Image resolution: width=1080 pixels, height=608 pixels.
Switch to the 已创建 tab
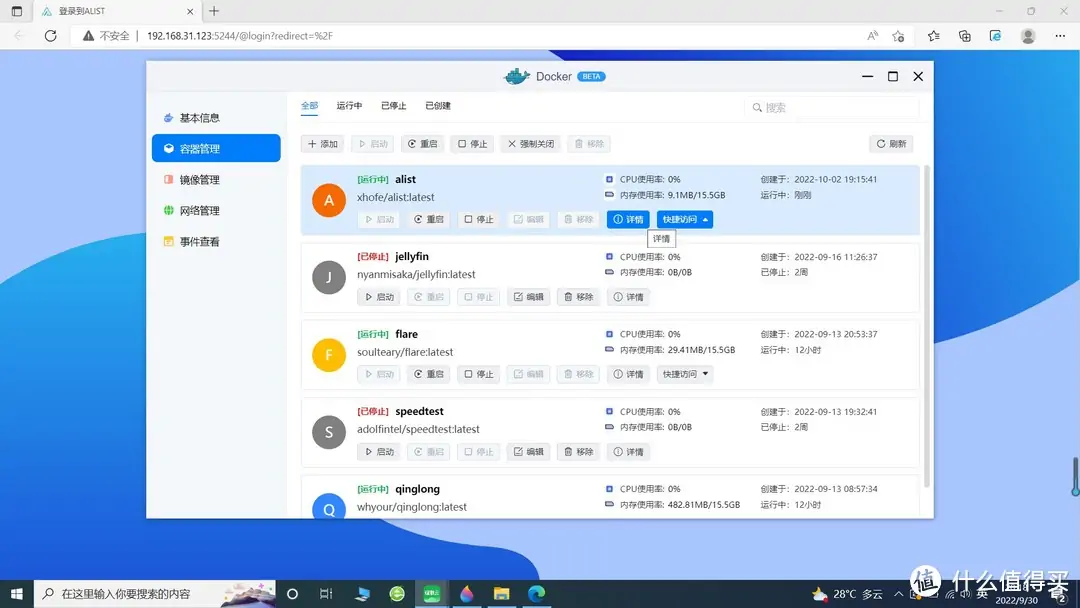[437, 105]
